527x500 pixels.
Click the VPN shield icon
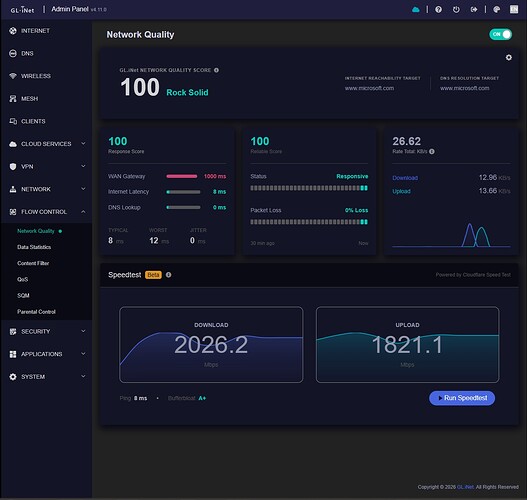13,166
